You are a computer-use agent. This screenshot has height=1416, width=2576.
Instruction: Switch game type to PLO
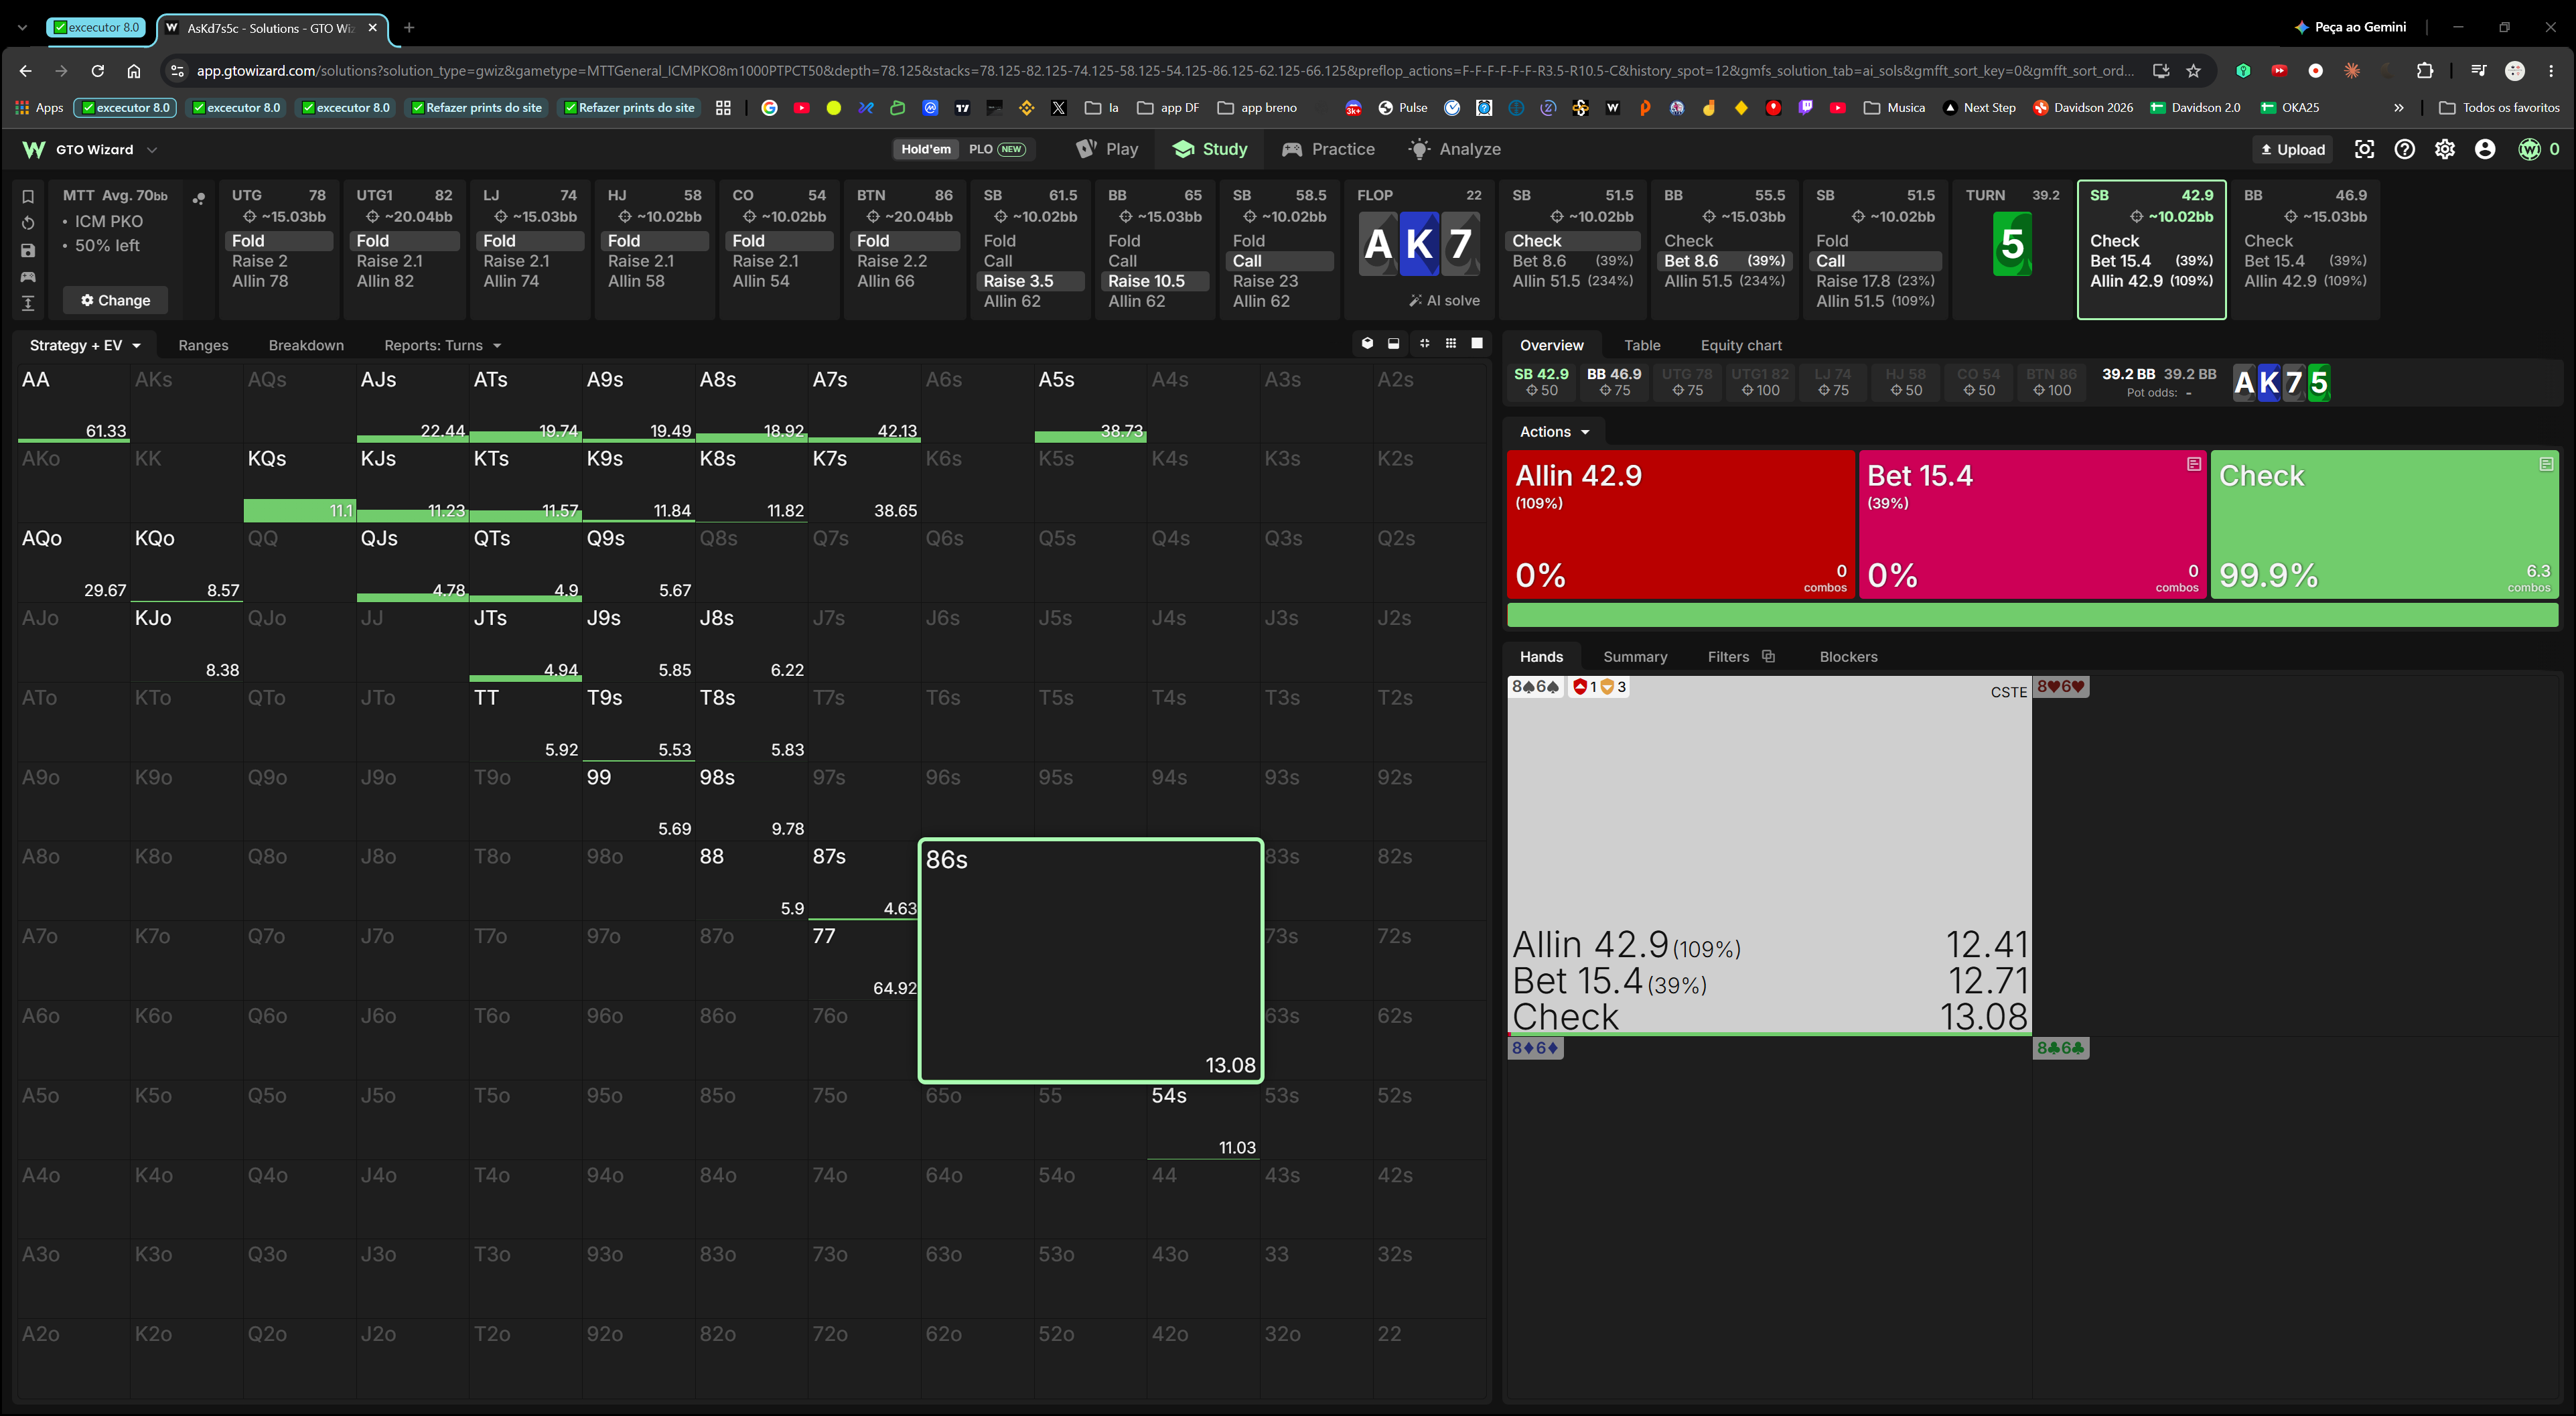pos(997,149)
